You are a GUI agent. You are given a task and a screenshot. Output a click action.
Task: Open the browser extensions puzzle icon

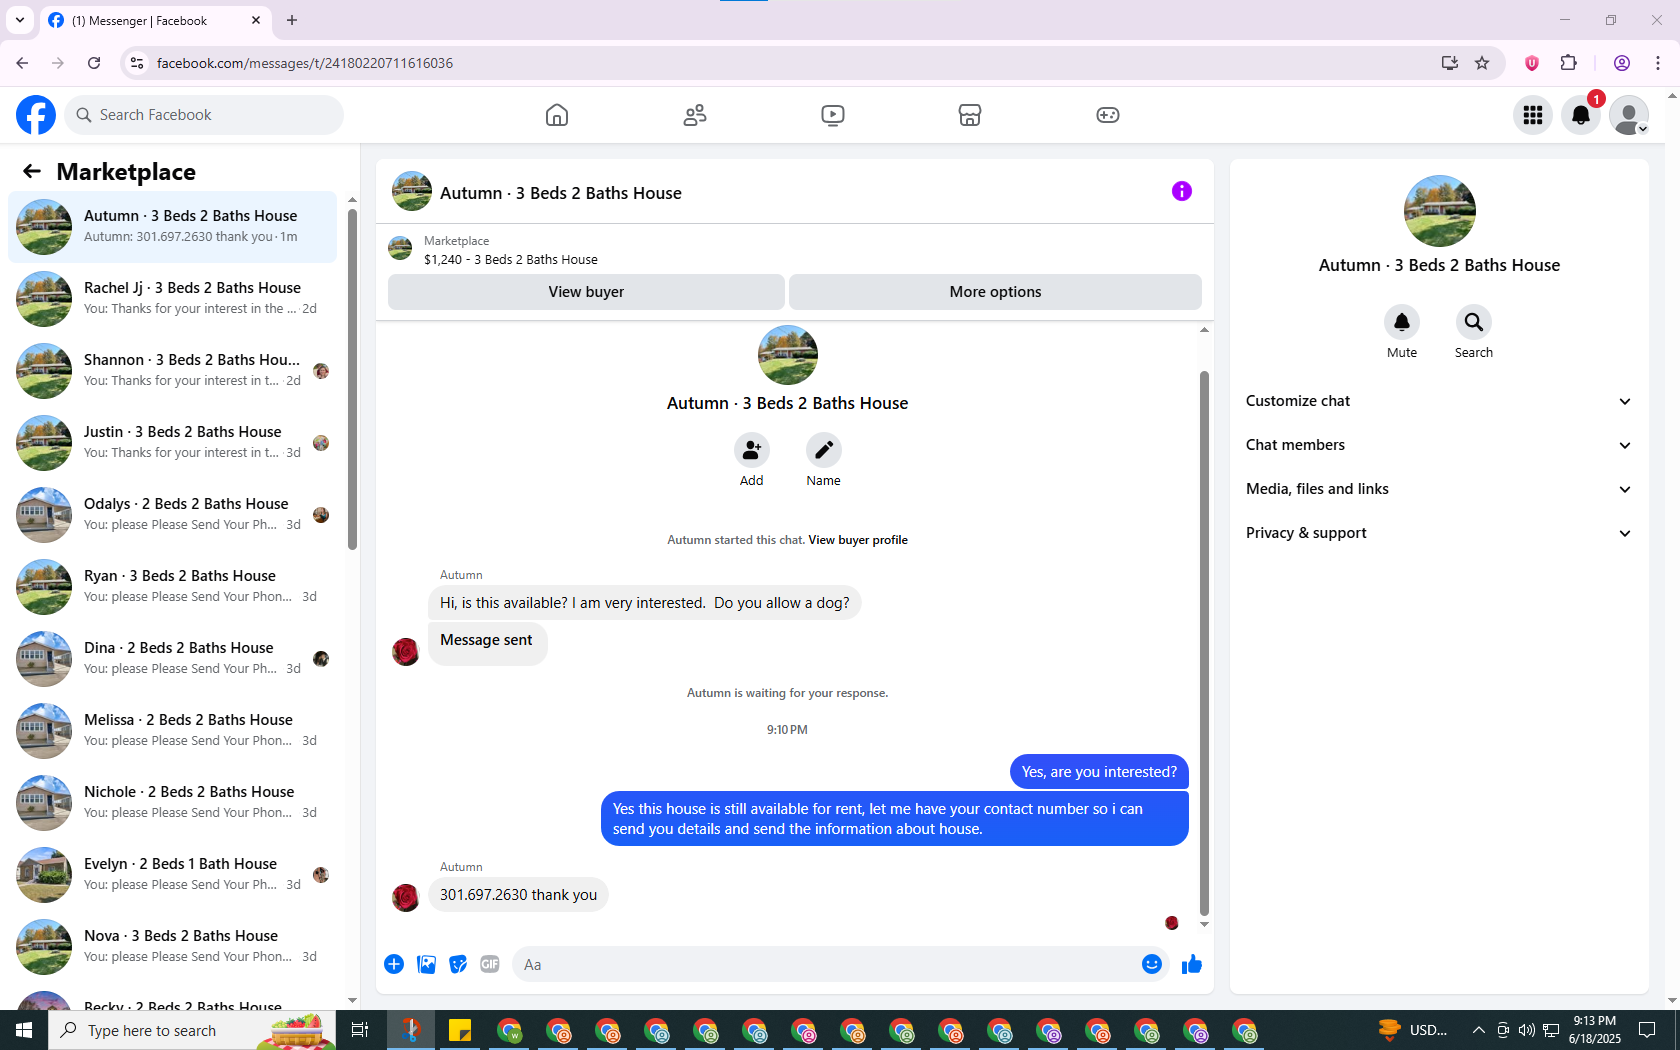1569,63
